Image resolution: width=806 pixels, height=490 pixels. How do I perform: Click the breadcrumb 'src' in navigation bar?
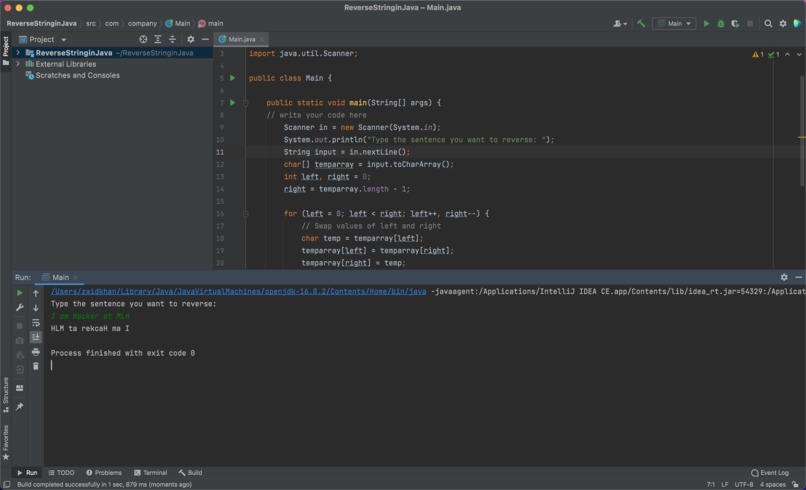point(90,24)
